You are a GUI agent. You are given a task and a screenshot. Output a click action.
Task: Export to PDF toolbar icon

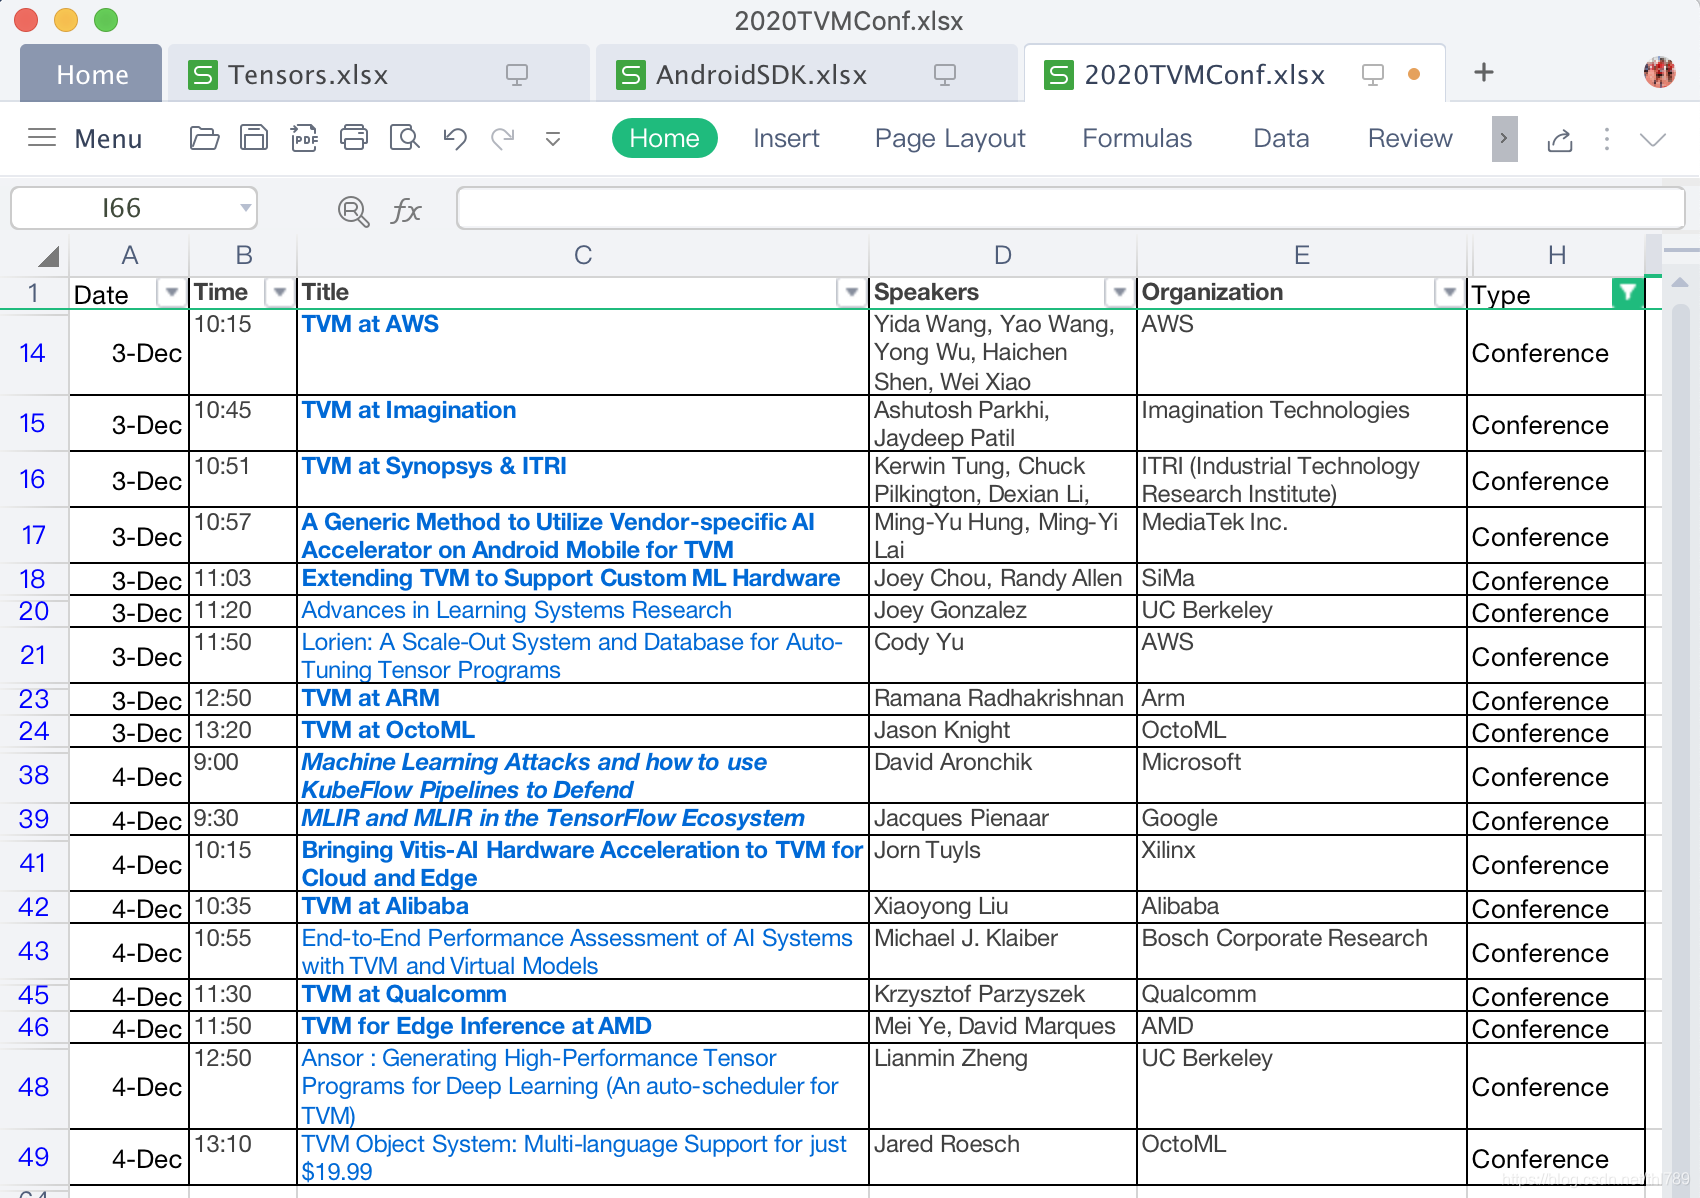coord(304,138)
